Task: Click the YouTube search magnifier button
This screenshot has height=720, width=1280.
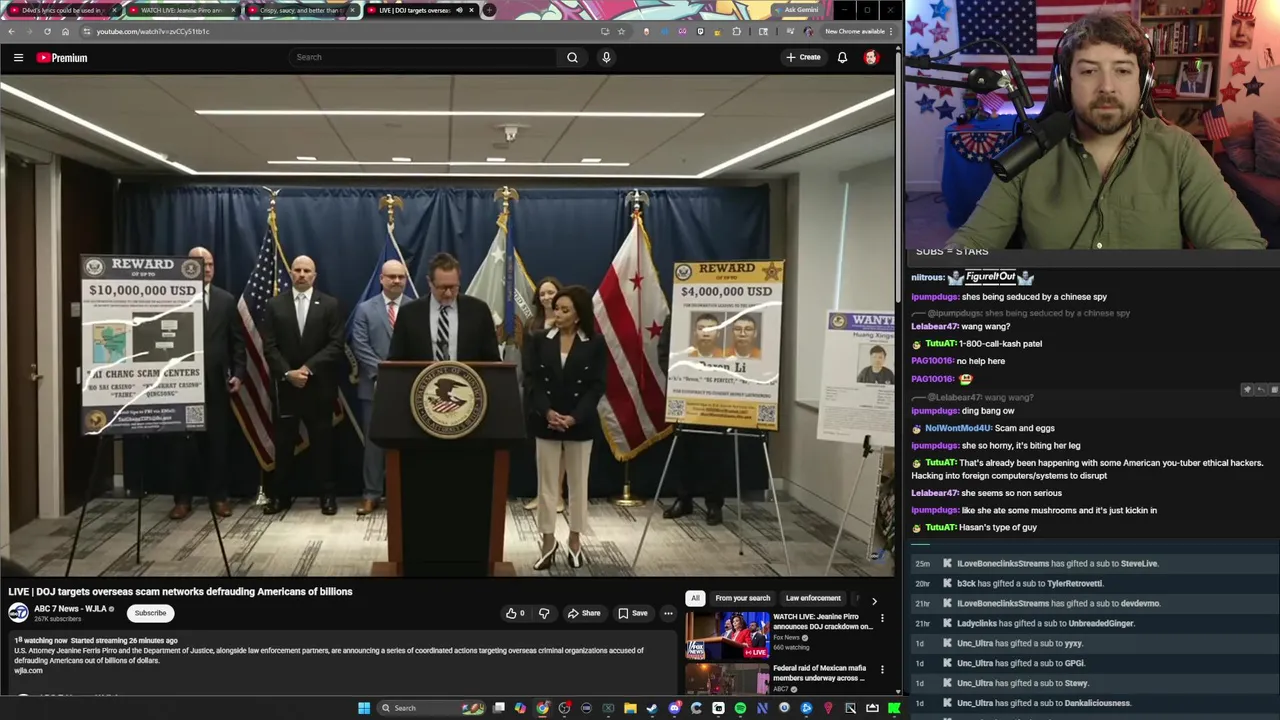Action: (x=572, y=58)
